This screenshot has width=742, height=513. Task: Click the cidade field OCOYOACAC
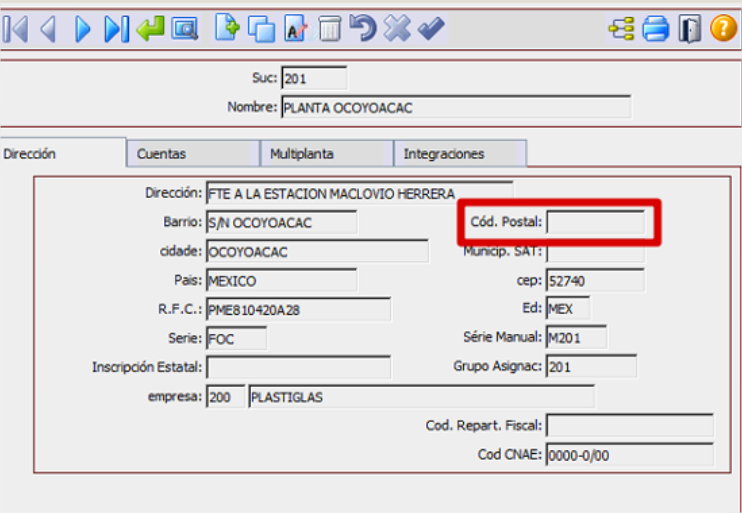click(318, 251)
